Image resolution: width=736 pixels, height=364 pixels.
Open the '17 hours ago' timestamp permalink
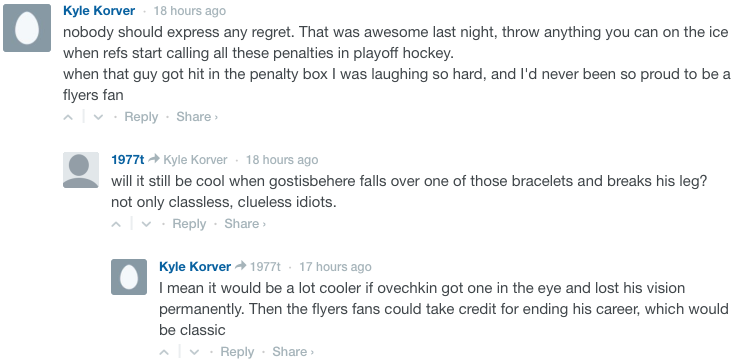(x=335, y=267)
